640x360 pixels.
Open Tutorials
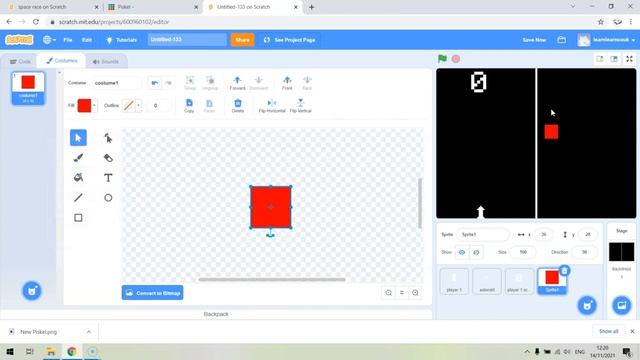(x=122, y=40)
